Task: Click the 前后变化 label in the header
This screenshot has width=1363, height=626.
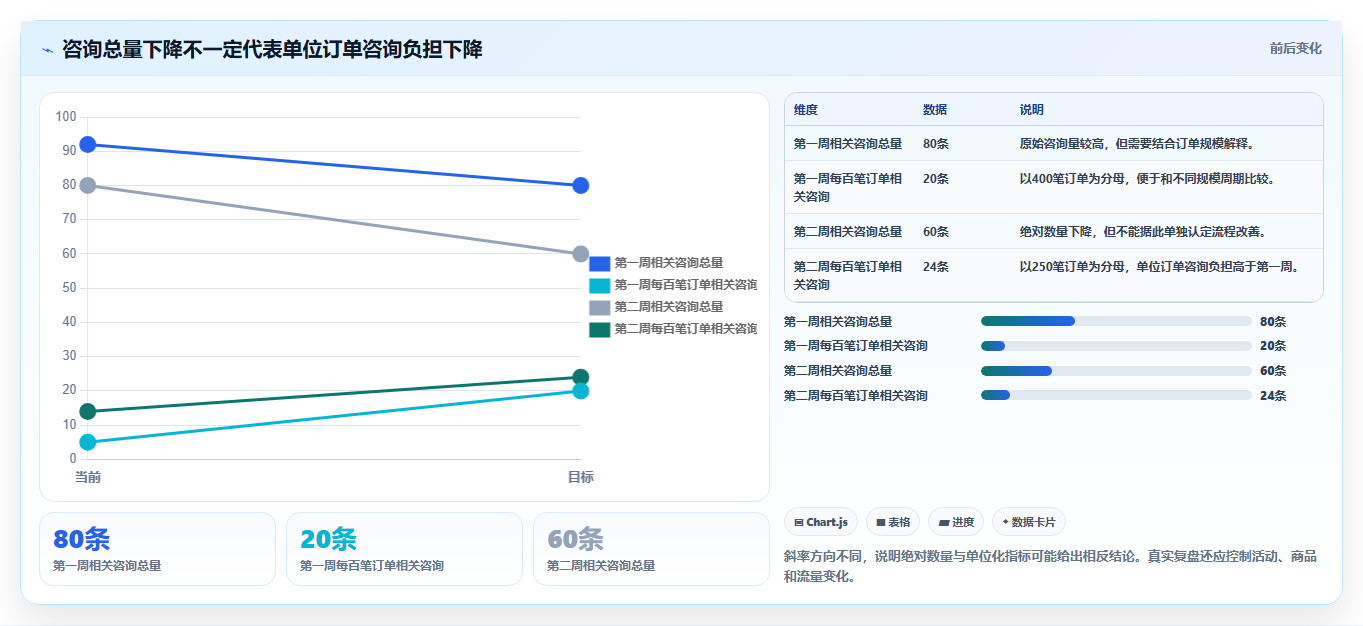Action: [x=1295, y=48]
